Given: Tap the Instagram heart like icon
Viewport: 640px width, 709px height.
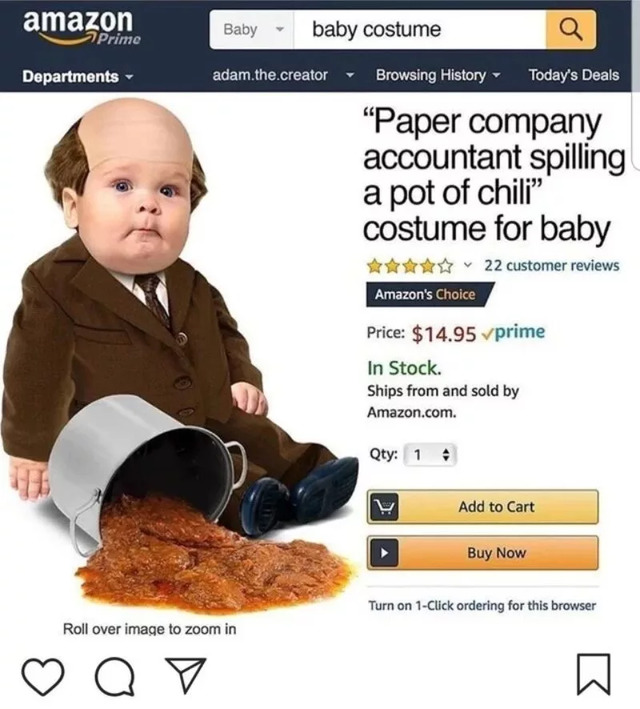Looking at the screenshot, I should [43, 676].
